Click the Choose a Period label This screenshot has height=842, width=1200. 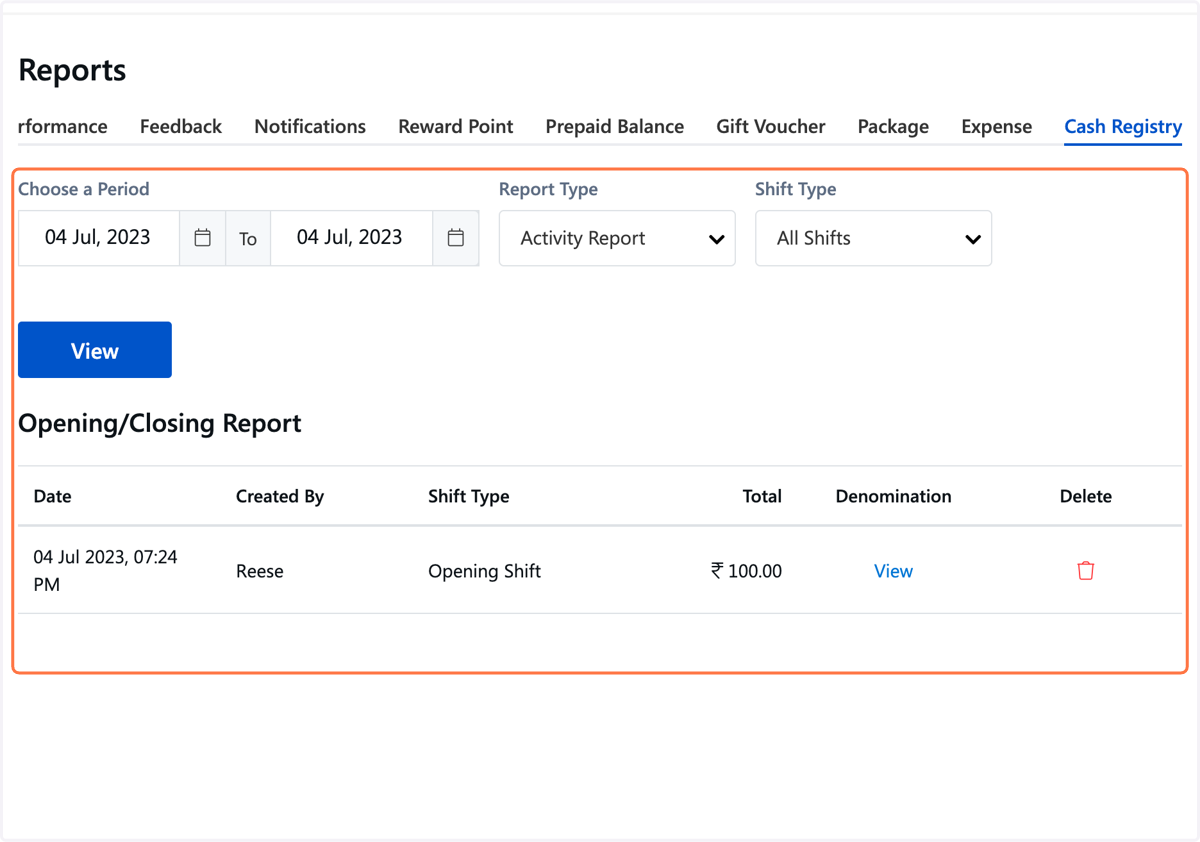click(x=84, y=189)
